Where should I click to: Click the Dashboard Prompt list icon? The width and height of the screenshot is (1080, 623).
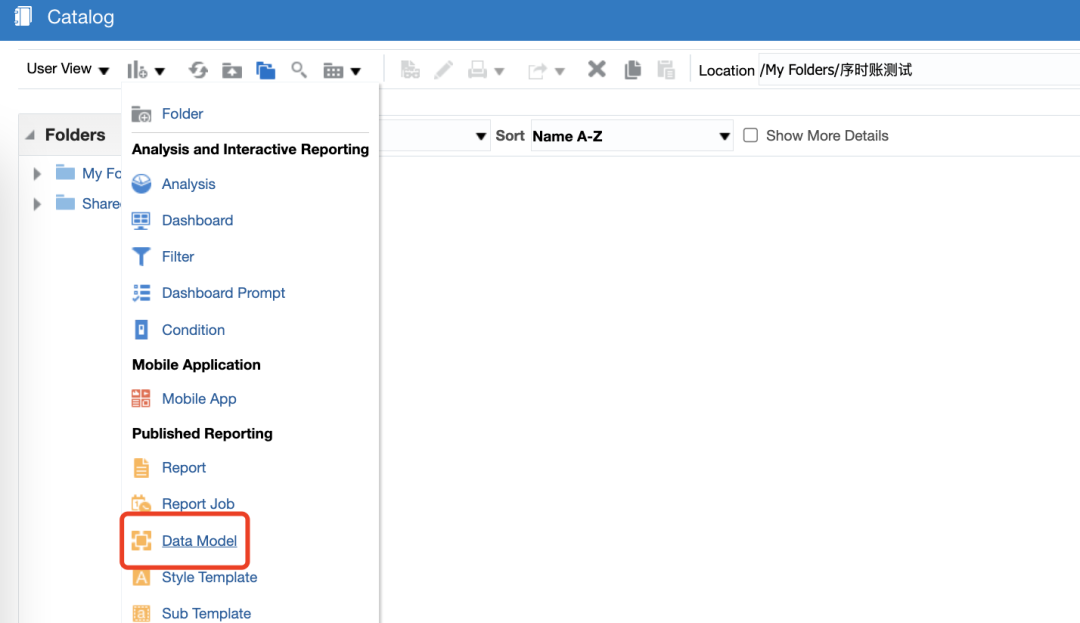click(141, 293)
